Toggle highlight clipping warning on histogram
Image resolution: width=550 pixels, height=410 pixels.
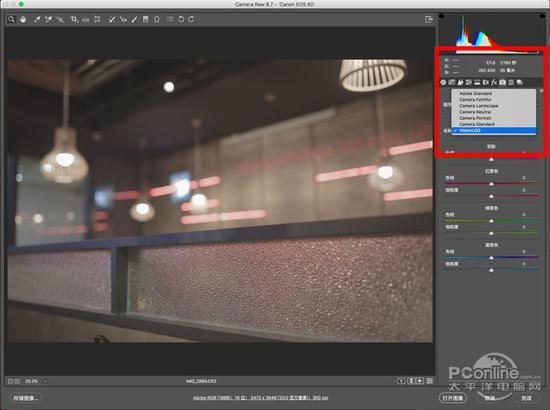click(x=543, y=15)
